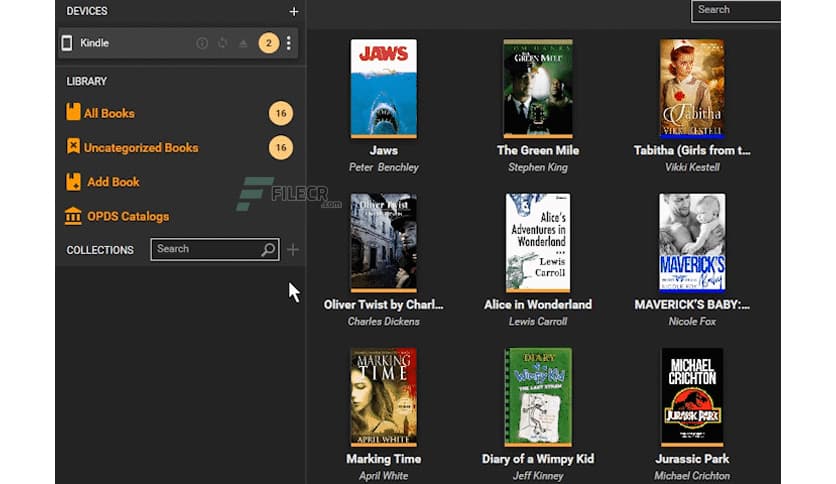Focus the top library Search box
This screenshot has width=836, height=484.
(x=736, y=11)
